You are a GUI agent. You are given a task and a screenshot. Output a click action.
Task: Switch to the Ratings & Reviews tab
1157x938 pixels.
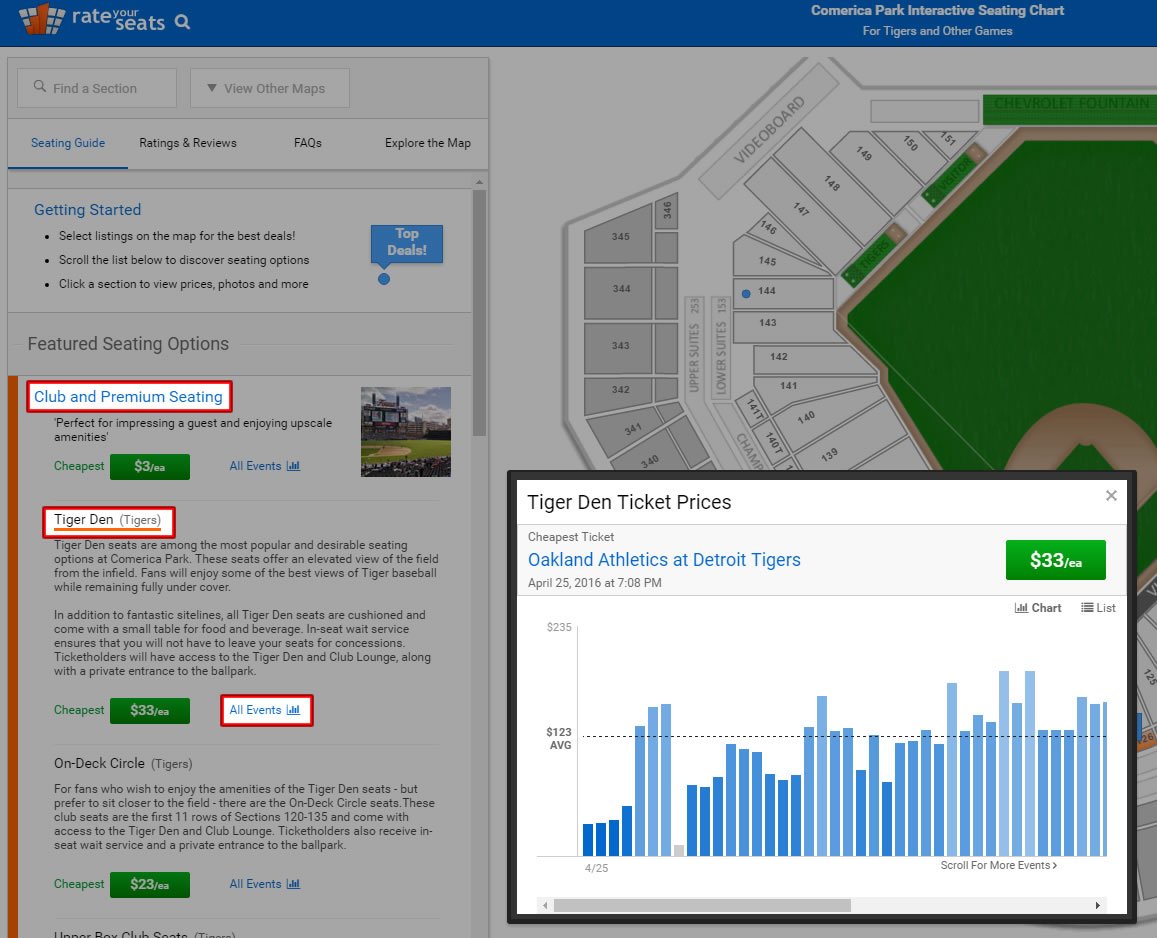tap(188, 143)
